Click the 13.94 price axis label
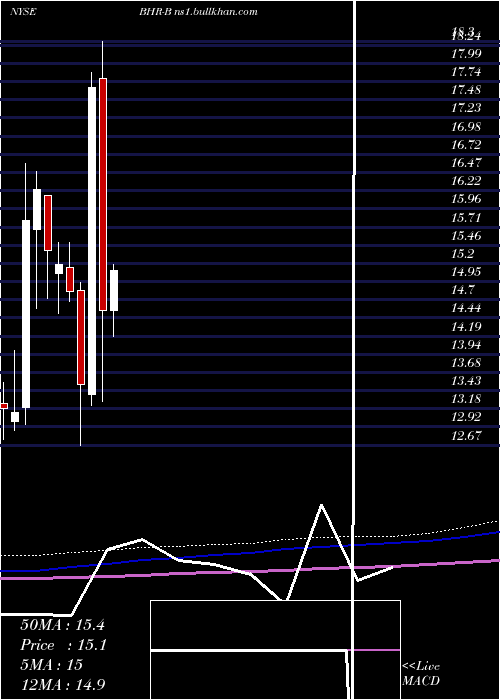 [x=466, y=345]
